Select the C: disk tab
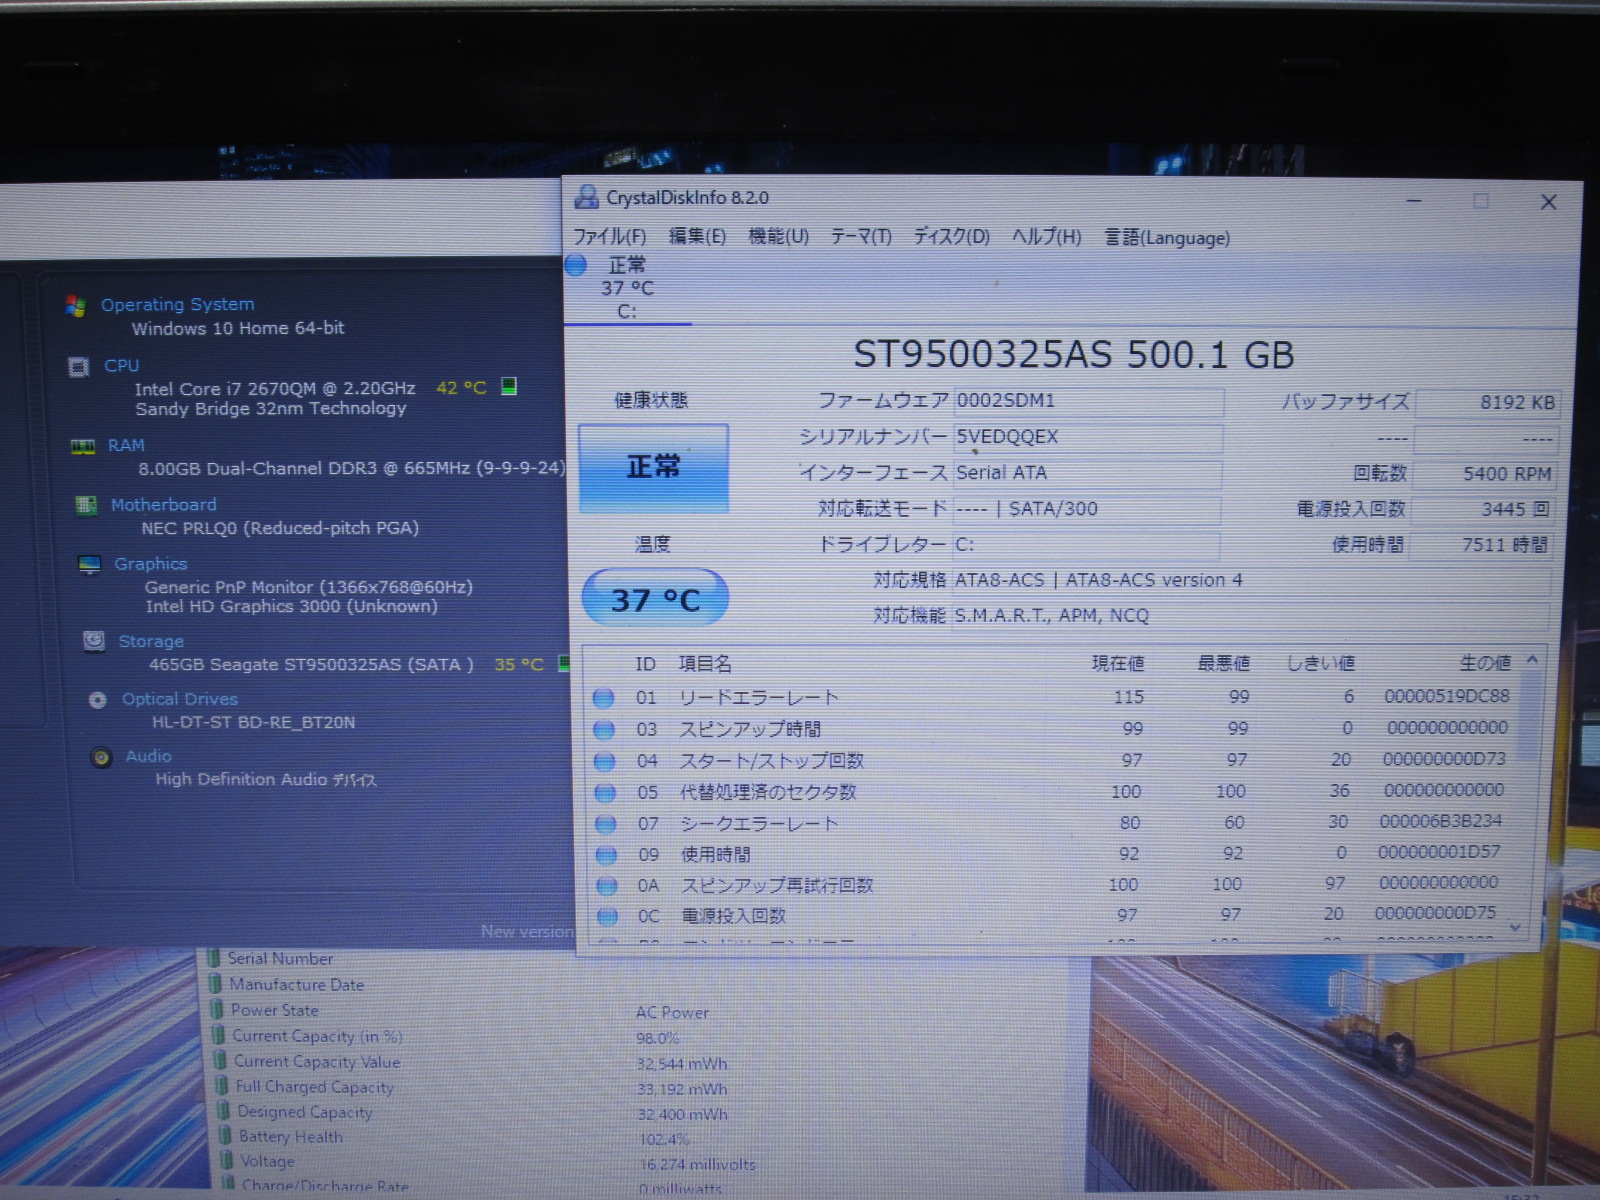The width and height of the screenshot is (1600, 1200). [x=627, y=289]
